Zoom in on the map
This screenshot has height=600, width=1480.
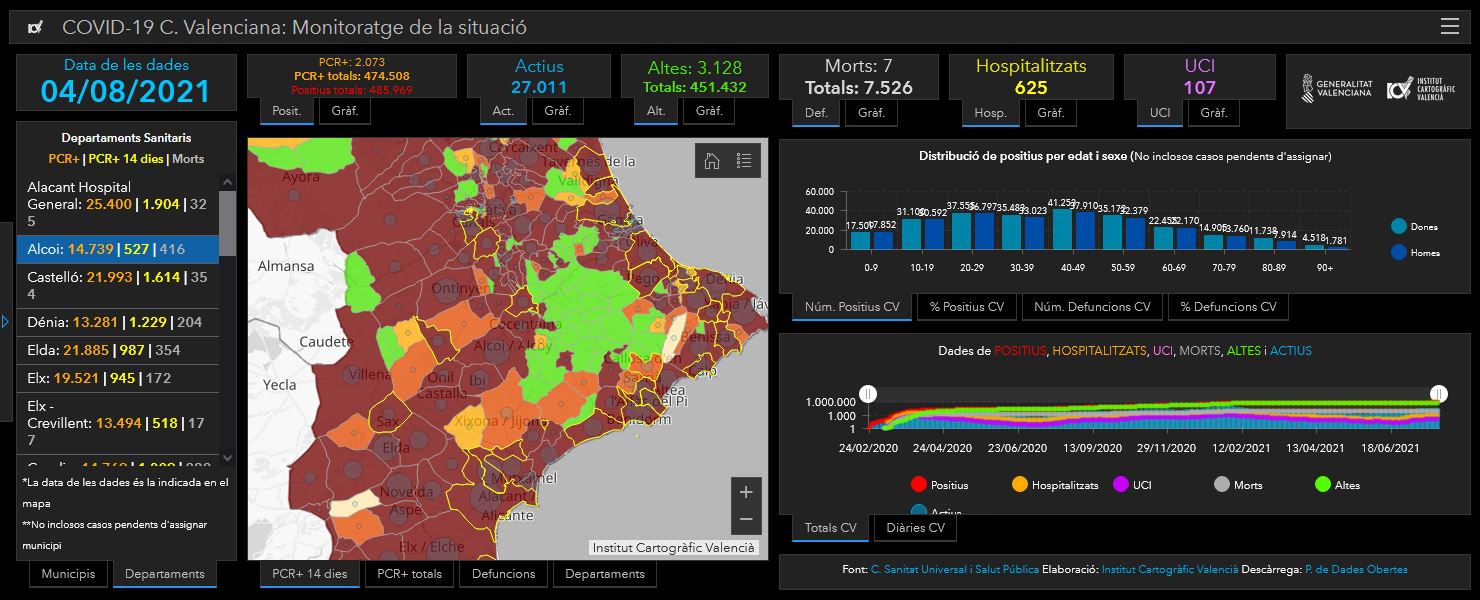coord(745,492)
